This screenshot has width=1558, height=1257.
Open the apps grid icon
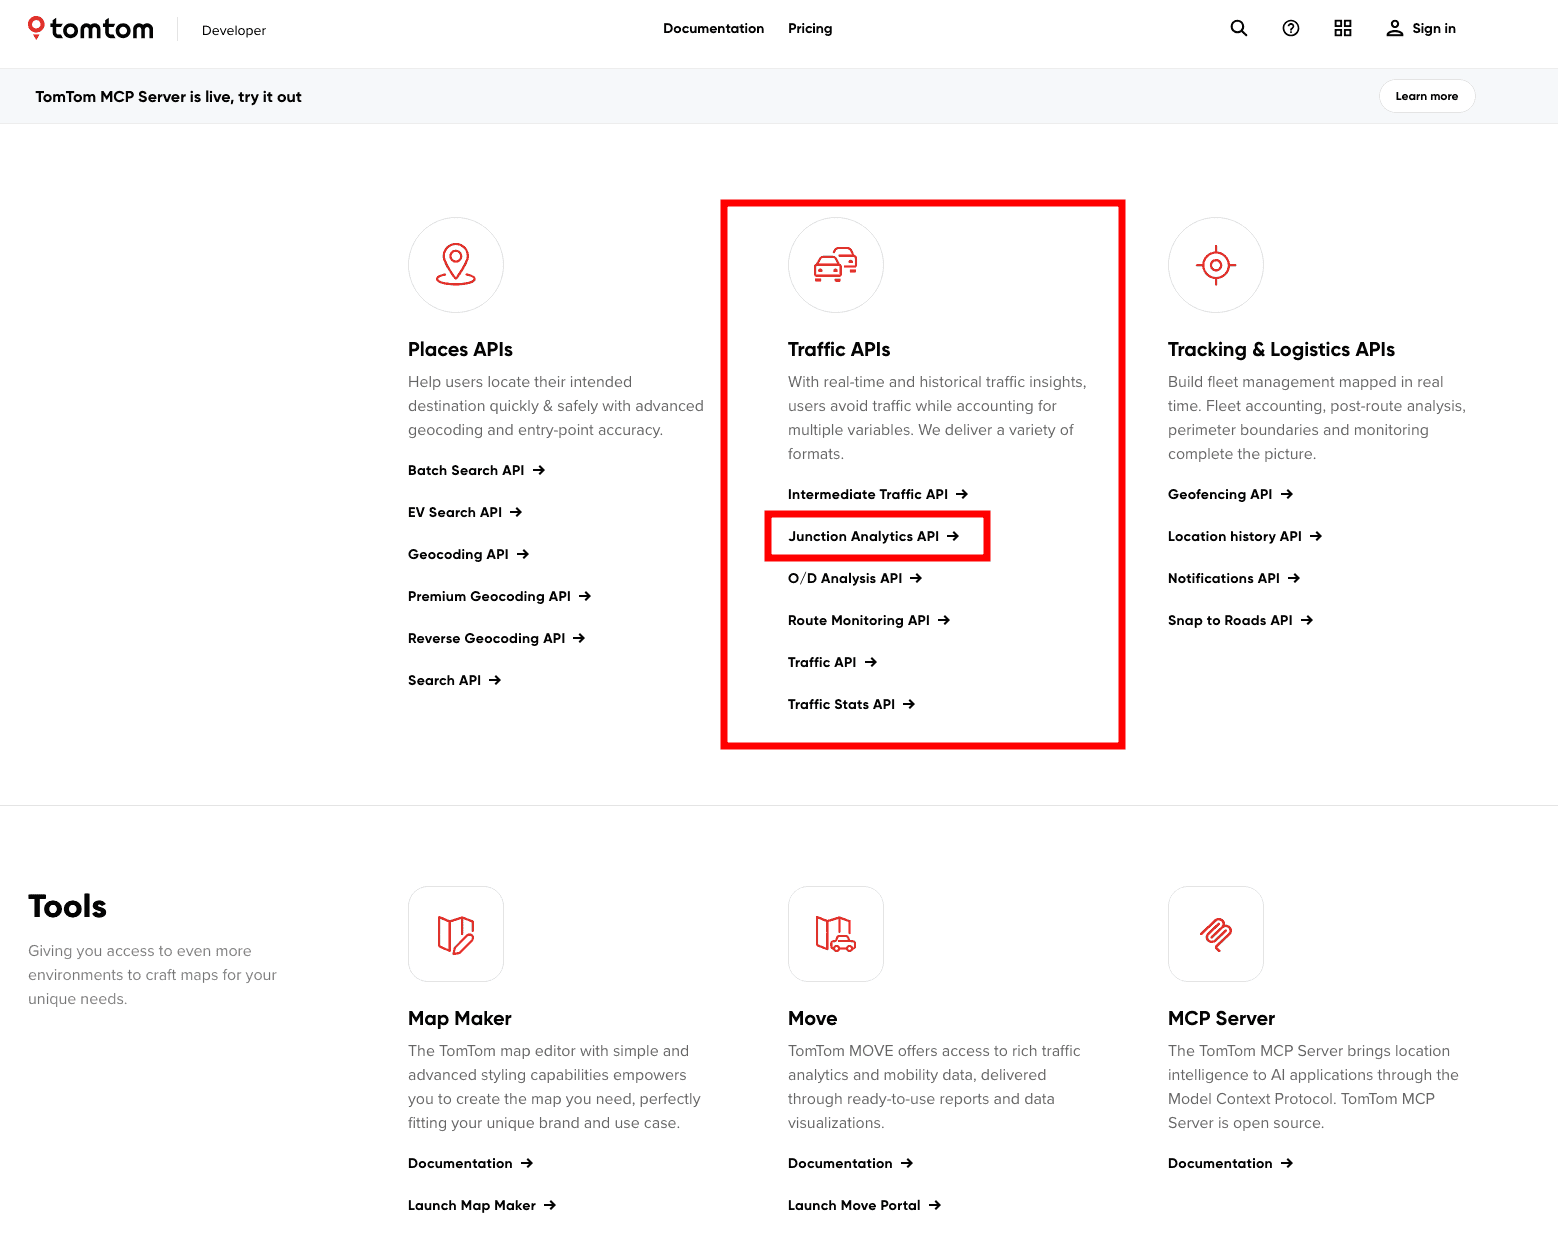click(x=1342, y=29)
